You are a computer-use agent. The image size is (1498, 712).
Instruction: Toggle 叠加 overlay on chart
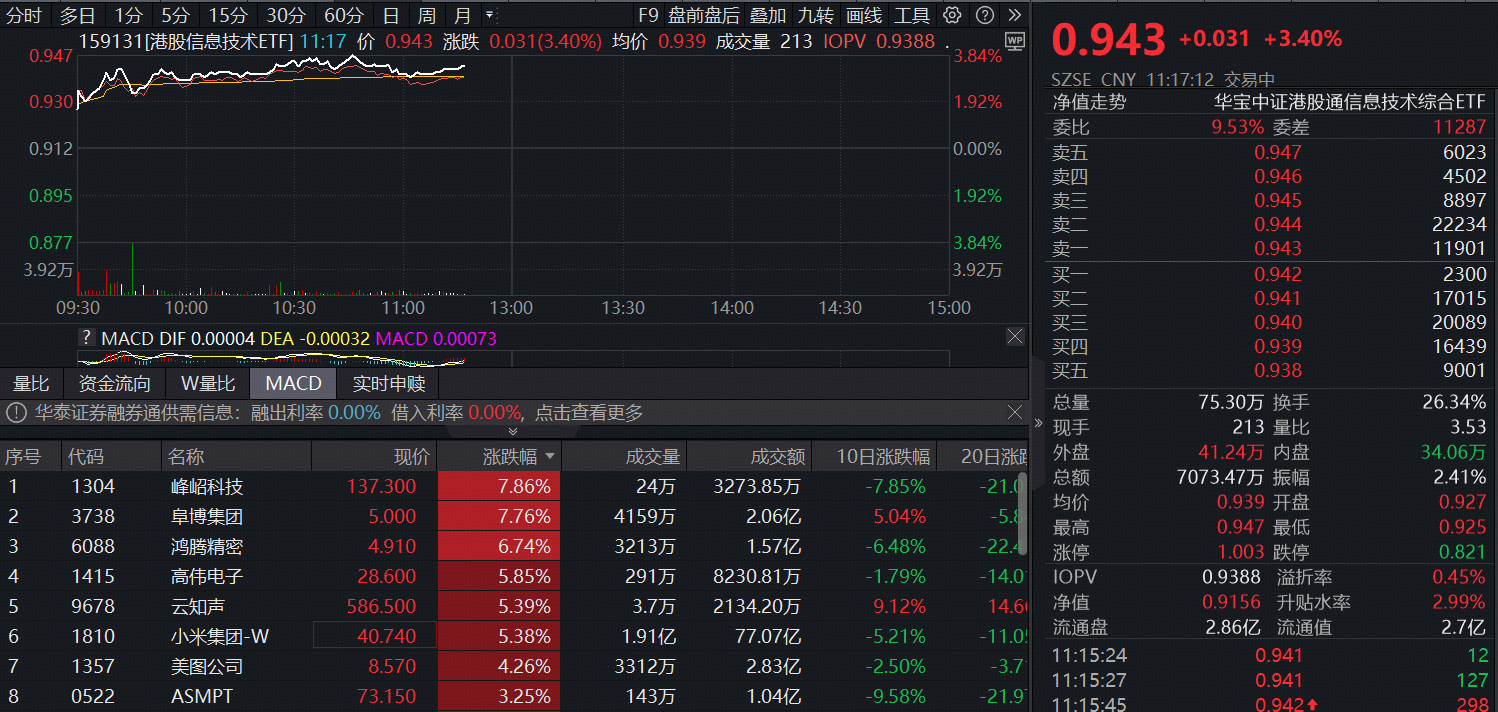[x=768, y=15]
